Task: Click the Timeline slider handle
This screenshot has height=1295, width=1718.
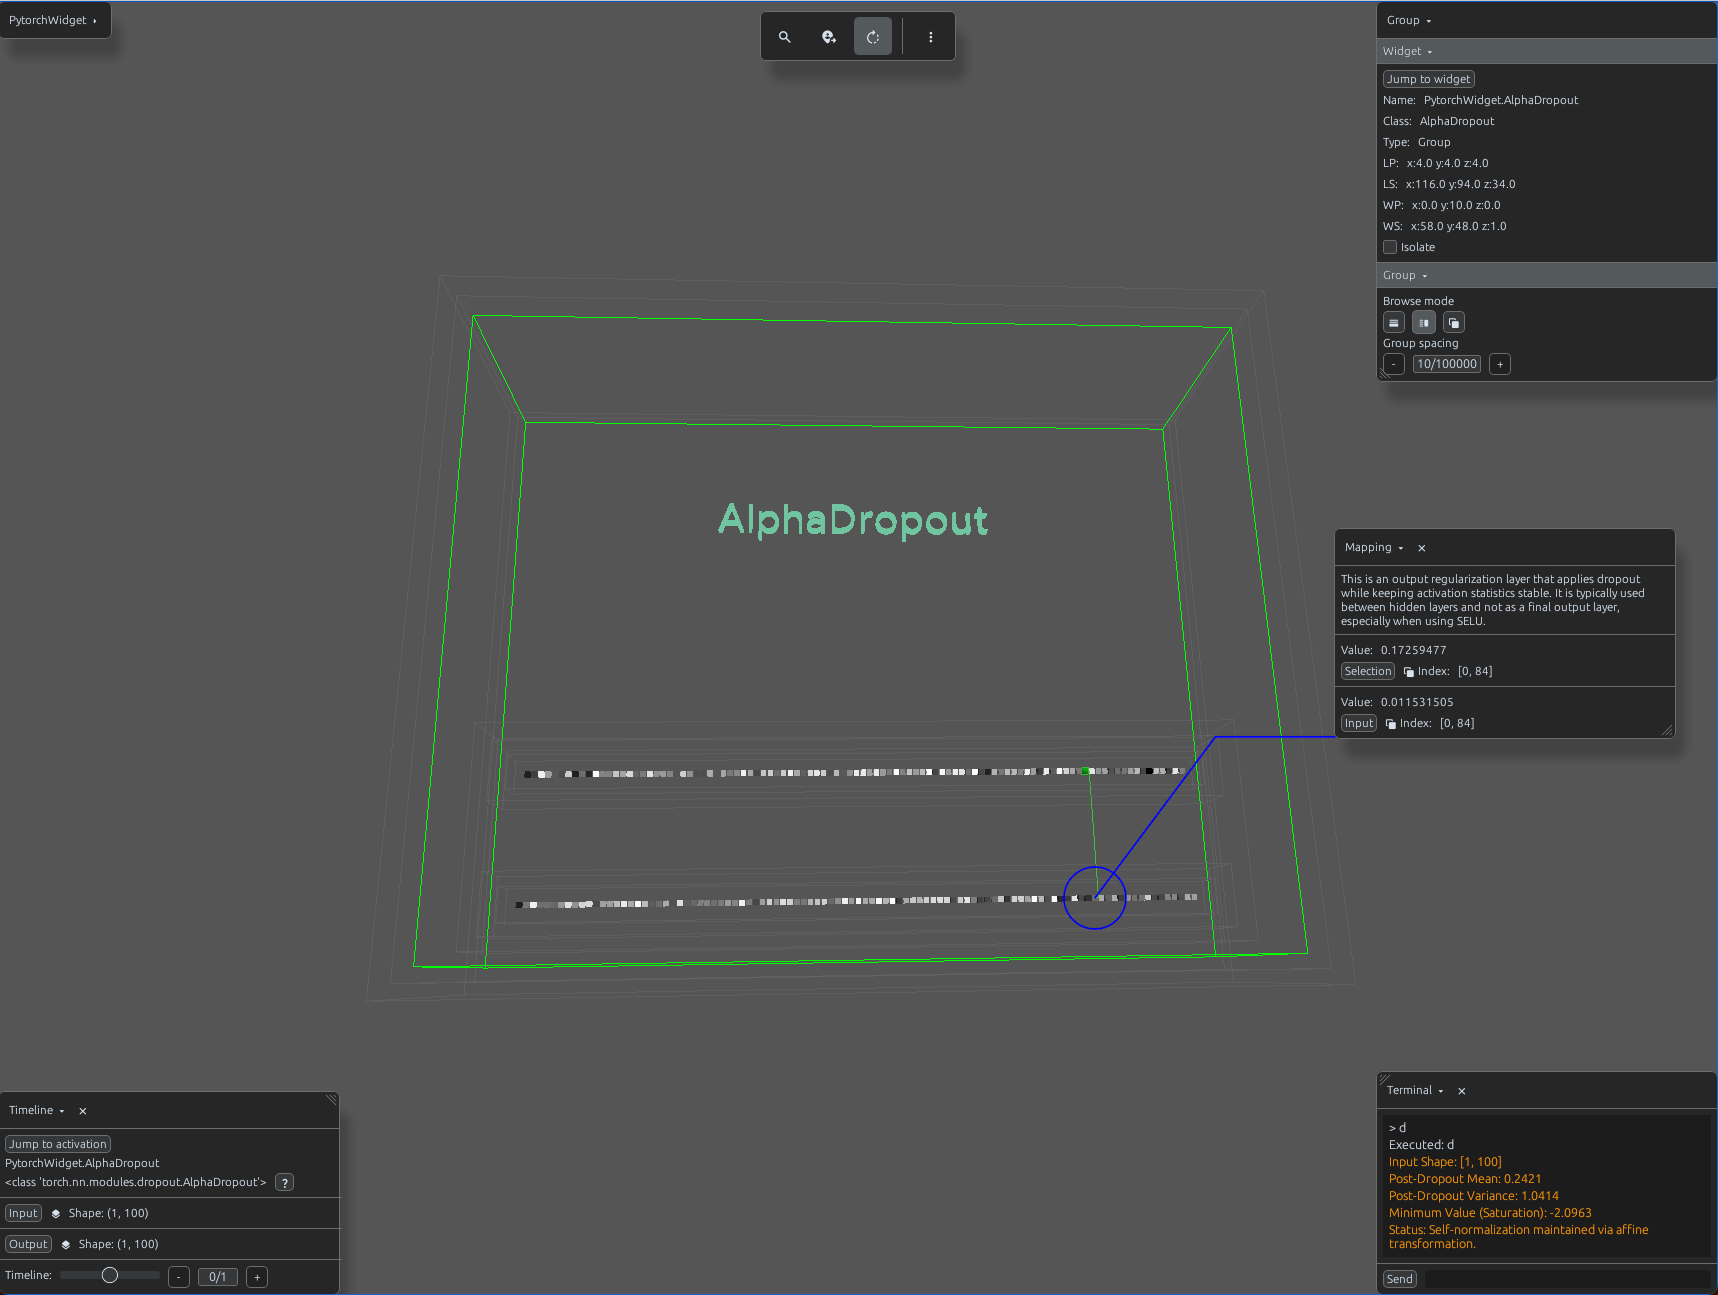Action: point(110,1275)
